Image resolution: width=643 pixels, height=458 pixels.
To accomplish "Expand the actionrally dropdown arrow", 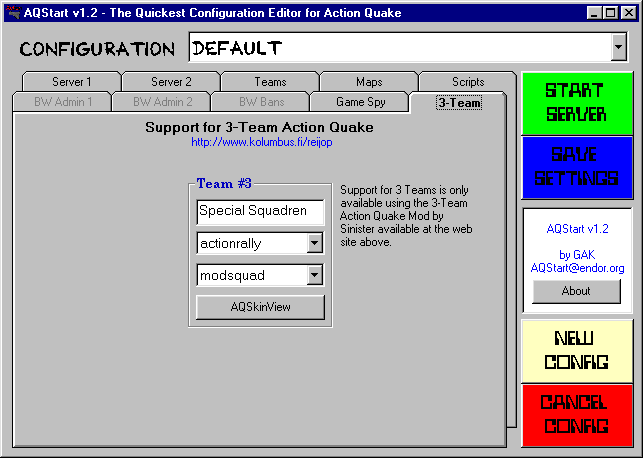I will [315, 243].
